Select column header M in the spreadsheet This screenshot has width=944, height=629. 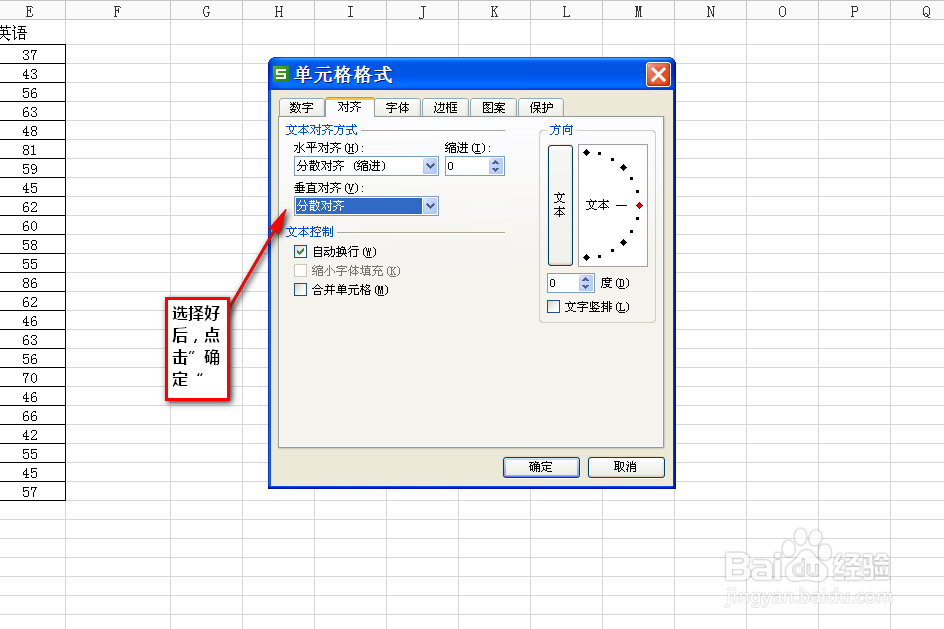(x=638, y=11)
